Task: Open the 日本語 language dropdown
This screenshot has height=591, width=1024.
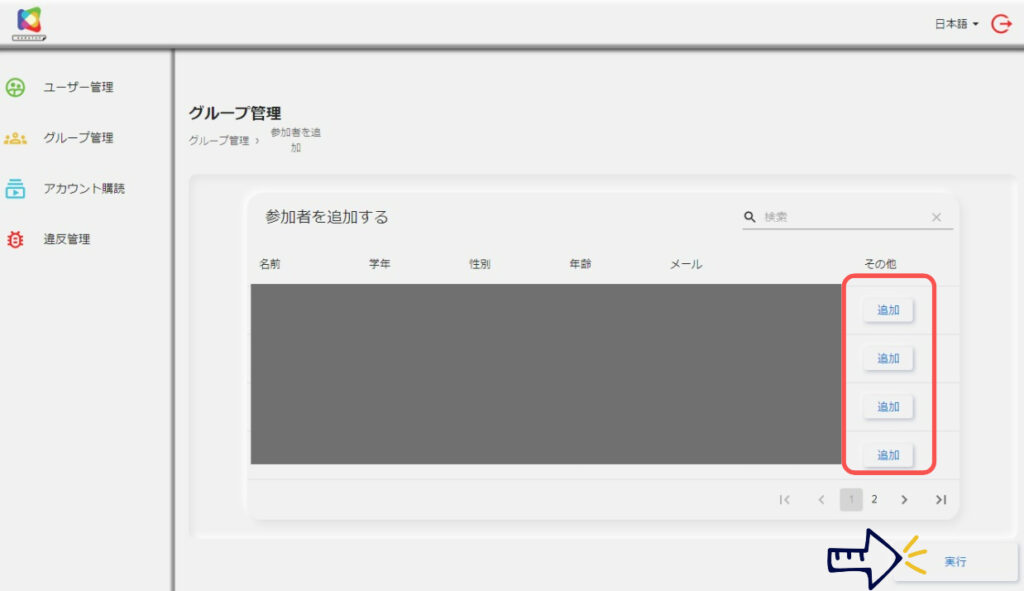Action: (957, 24)
